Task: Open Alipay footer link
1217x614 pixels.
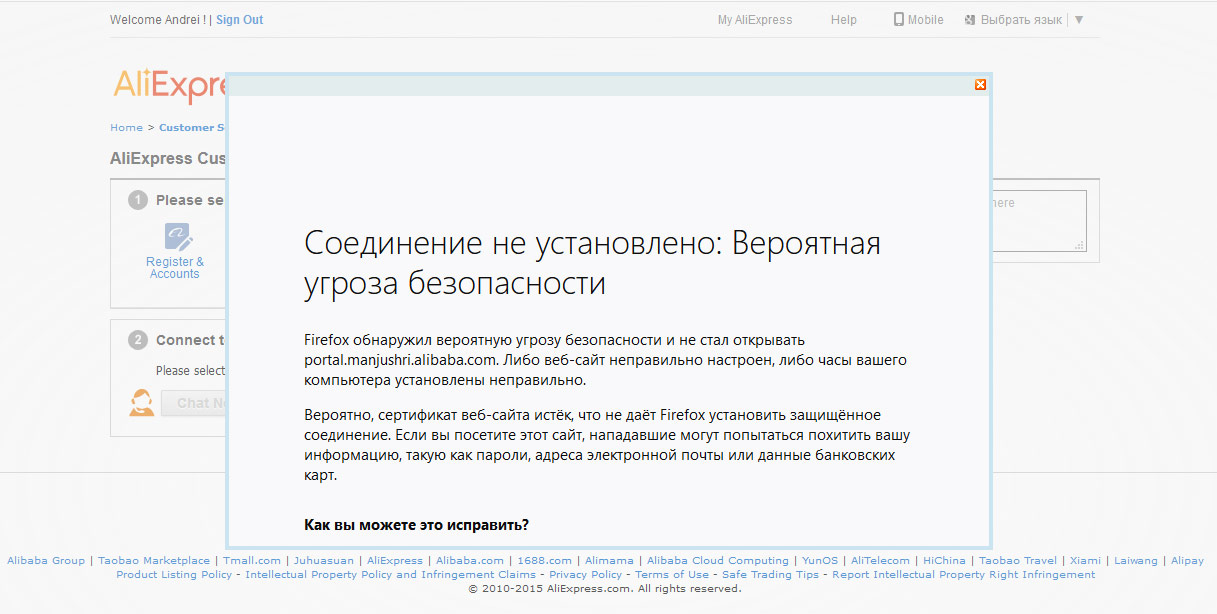Action: [x=1187, y=561]
